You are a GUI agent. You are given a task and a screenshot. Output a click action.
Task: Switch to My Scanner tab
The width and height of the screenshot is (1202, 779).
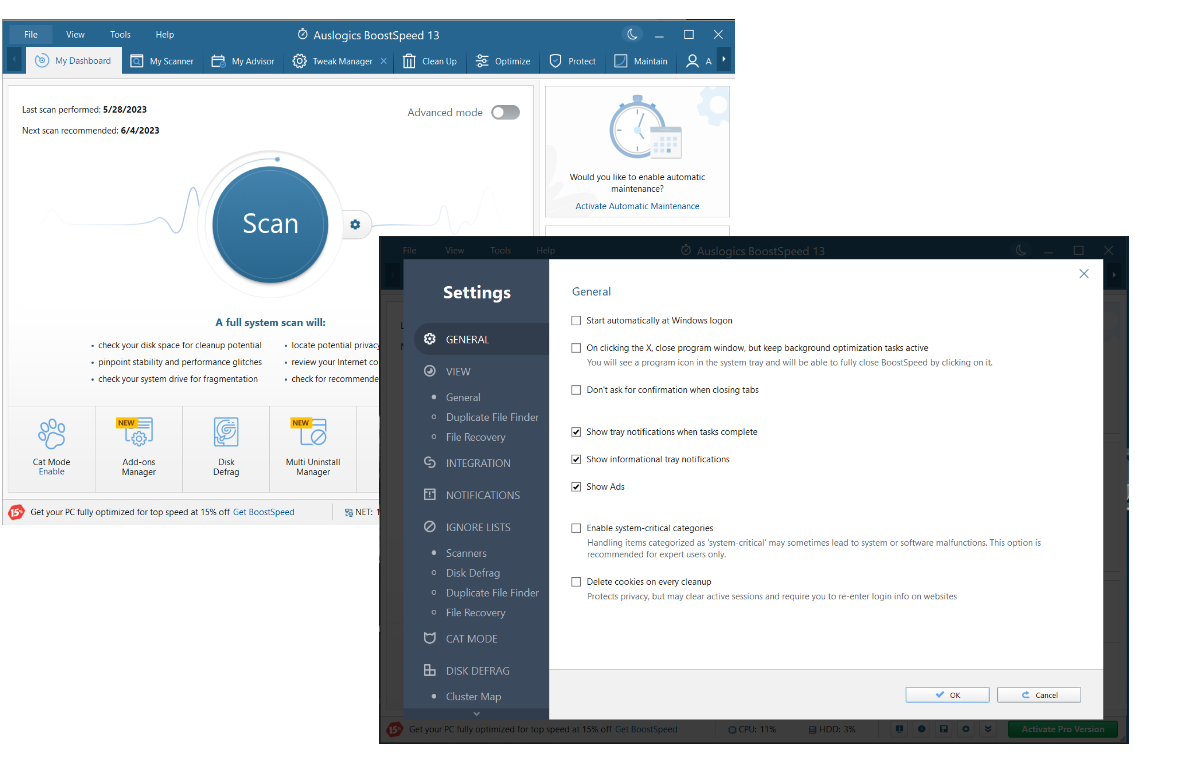[163, 61]
